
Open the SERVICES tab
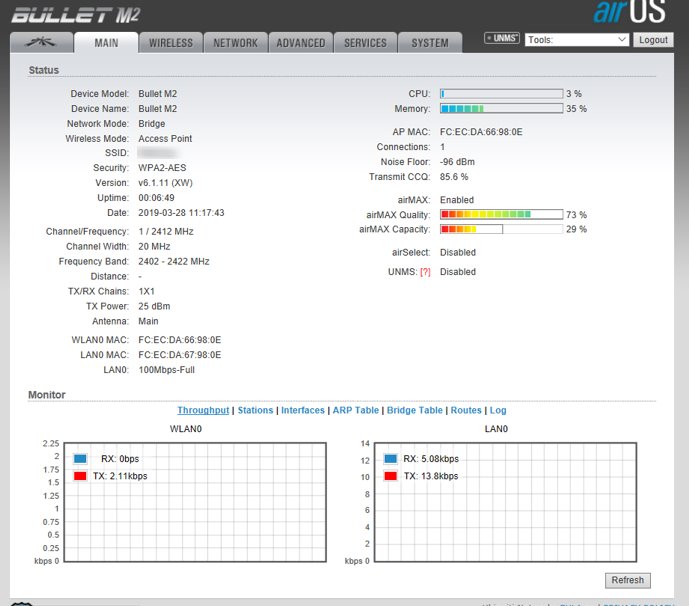365,43
